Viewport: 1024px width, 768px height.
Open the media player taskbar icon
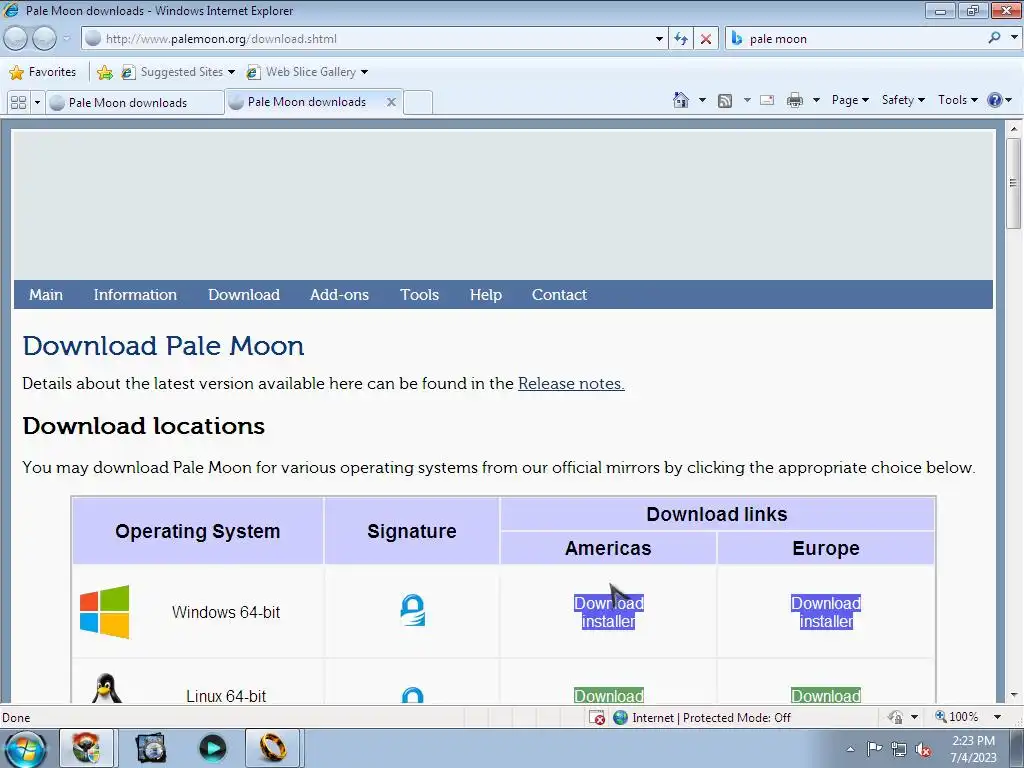point(212,748)
